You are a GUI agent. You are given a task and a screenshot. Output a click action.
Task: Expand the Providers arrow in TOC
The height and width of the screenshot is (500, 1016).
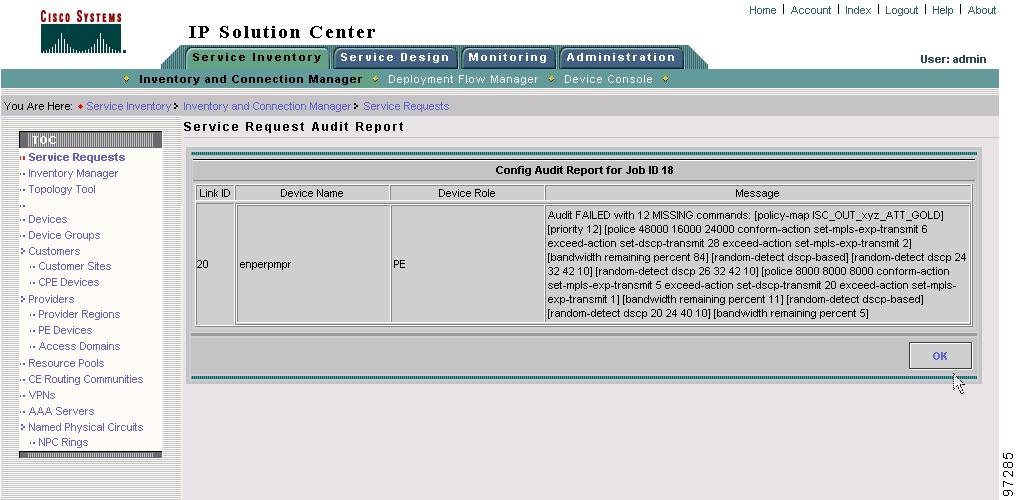pos(23,299)
